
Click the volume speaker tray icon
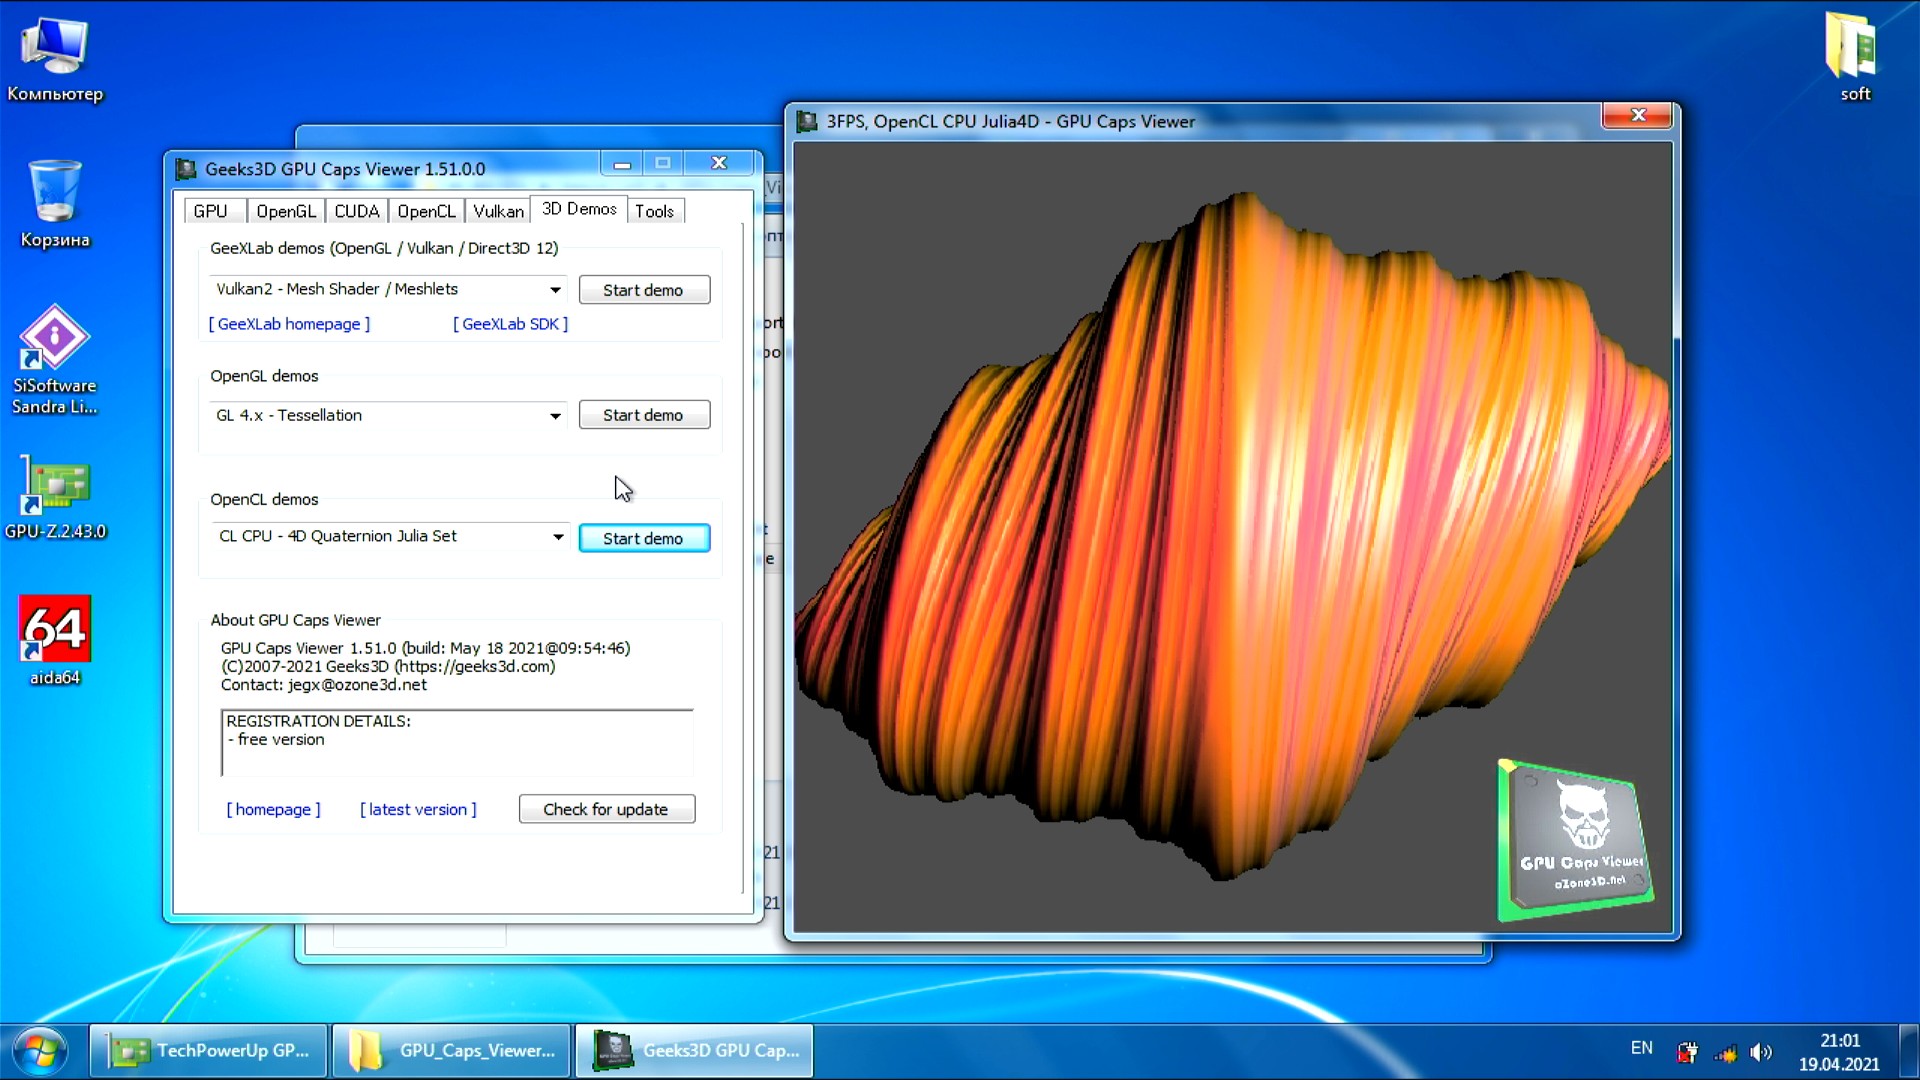tap(1761, 1052)
